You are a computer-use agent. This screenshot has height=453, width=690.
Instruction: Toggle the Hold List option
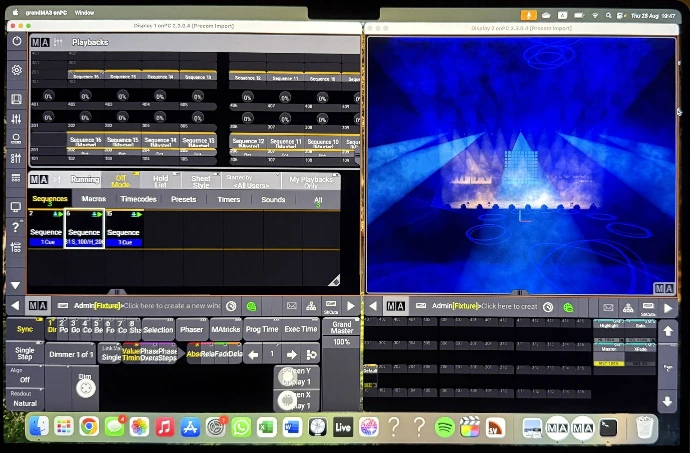160,180
